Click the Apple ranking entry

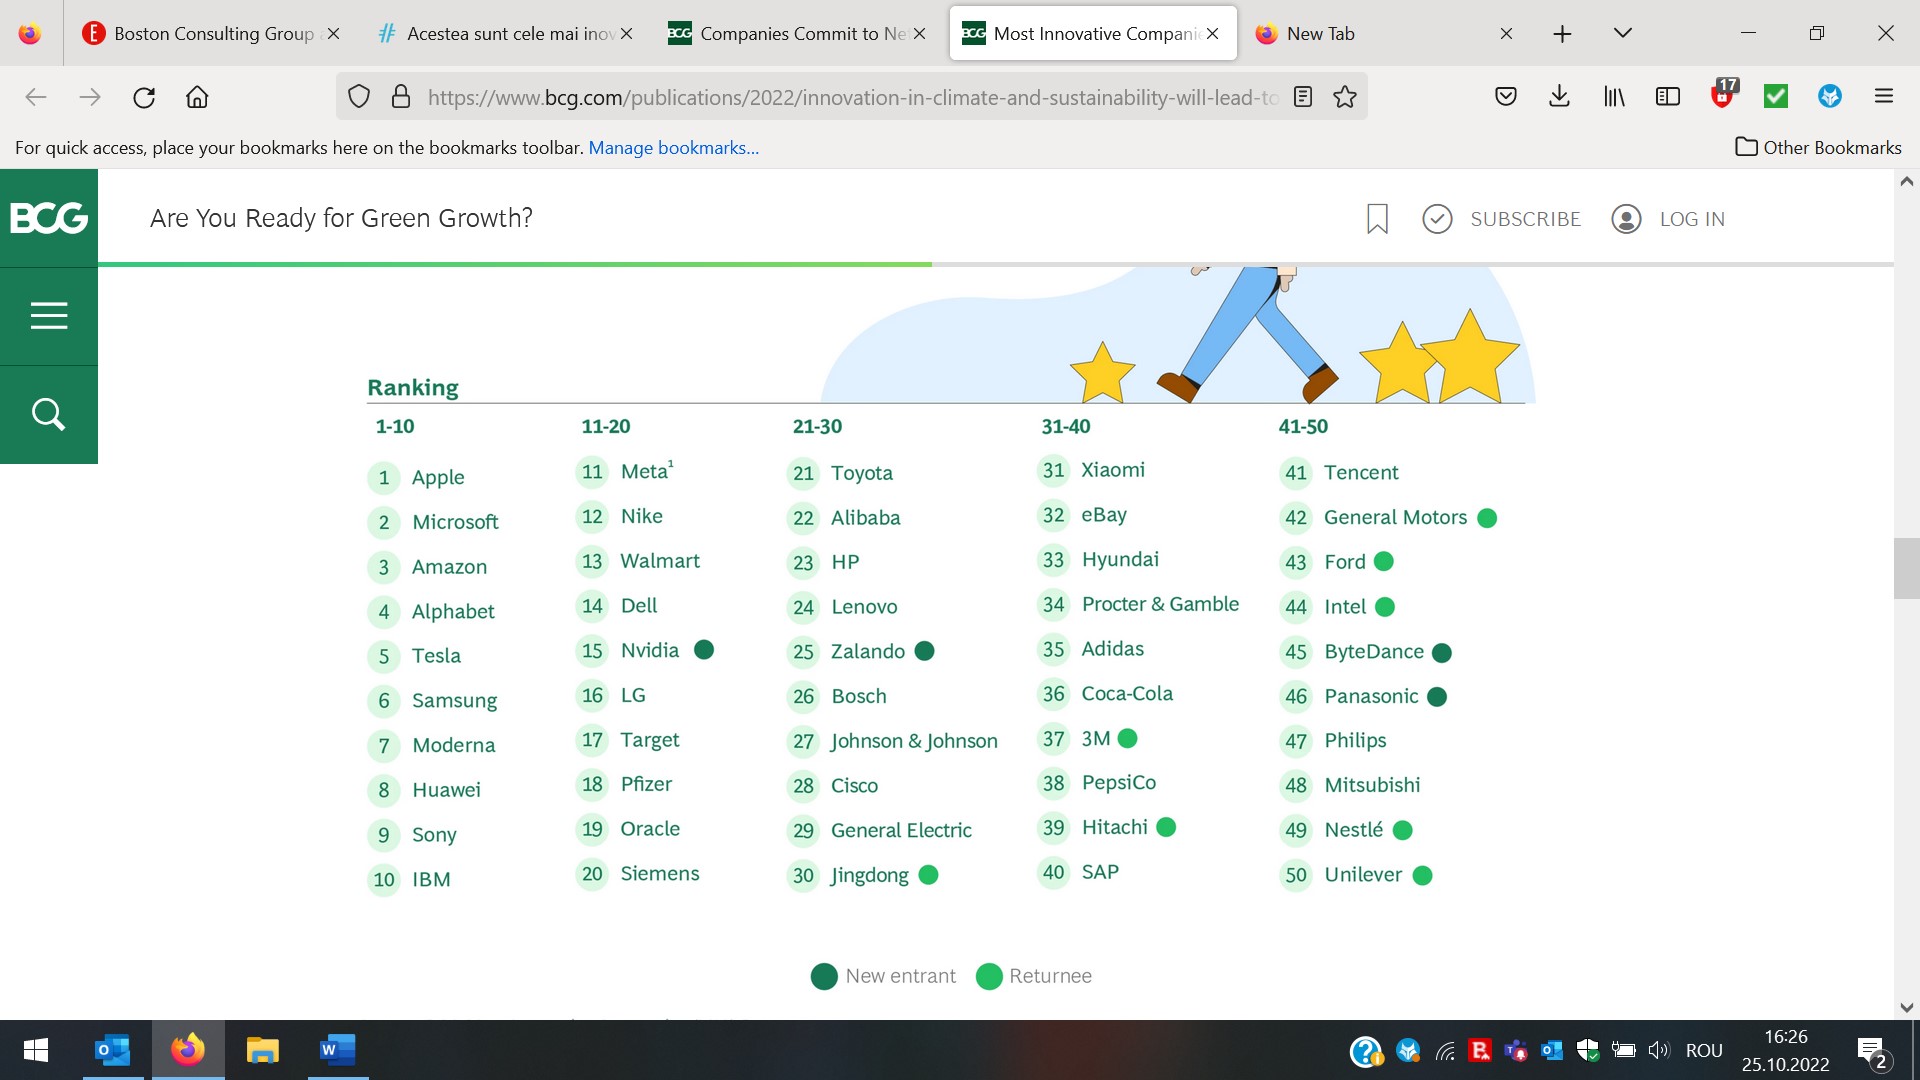pyautogui.click(x=417, y=477)
